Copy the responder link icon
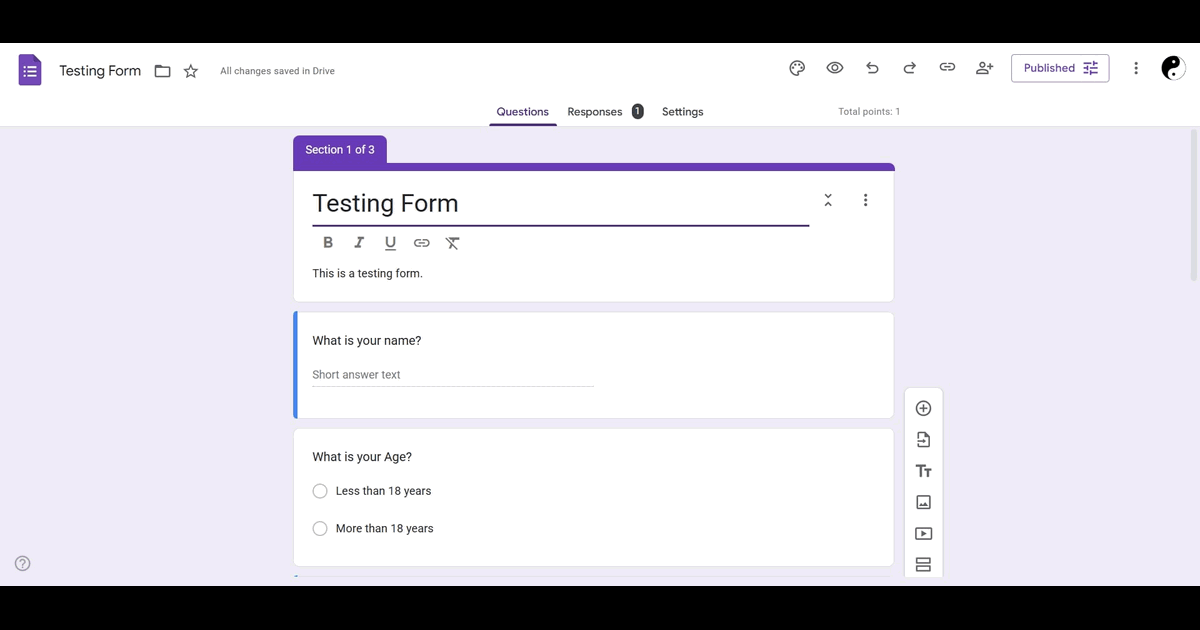The width and height of the screenshot is (1200, 630). [947, 68]
